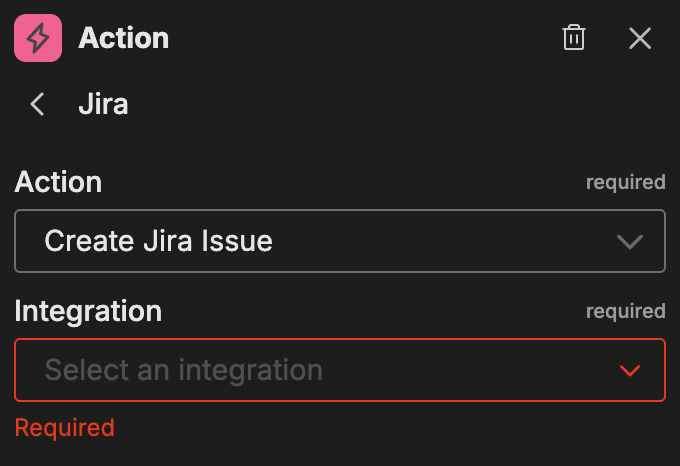Go back using the left chevron arrow

coord(38,104)
